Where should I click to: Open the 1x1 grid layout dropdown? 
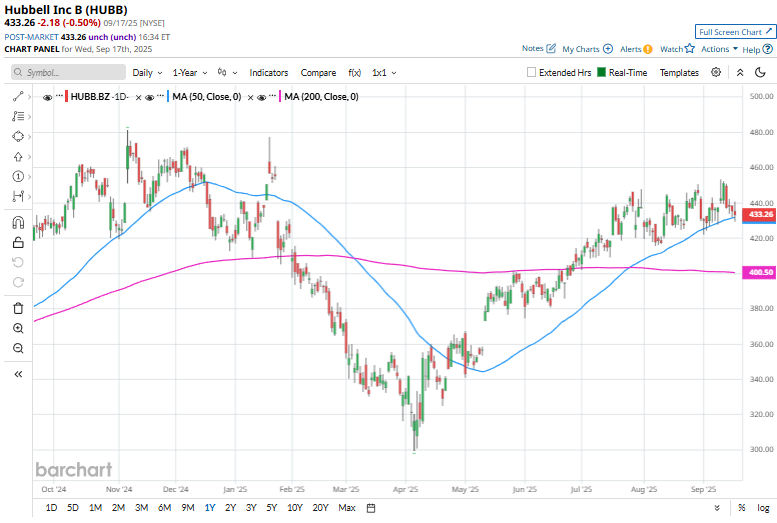384,72
